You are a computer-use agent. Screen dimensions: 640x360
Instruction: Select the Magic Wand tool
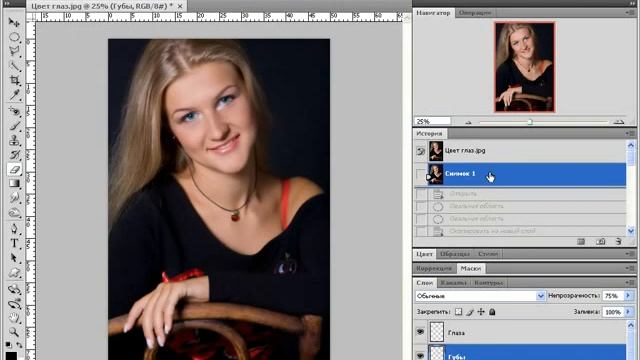point(14,66)
